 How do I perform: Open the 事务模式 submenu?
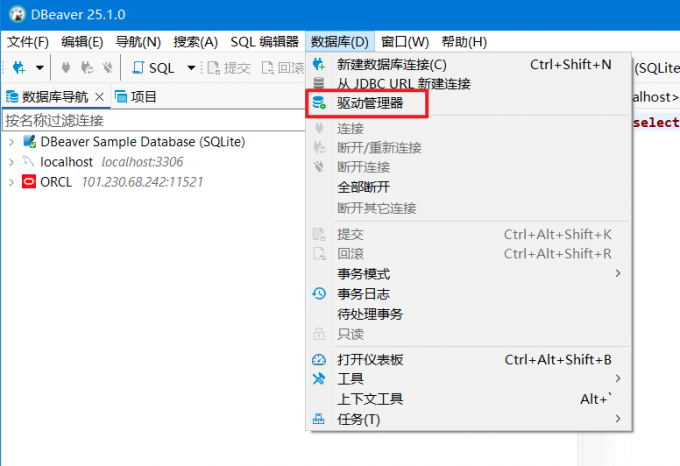(469, 274)
